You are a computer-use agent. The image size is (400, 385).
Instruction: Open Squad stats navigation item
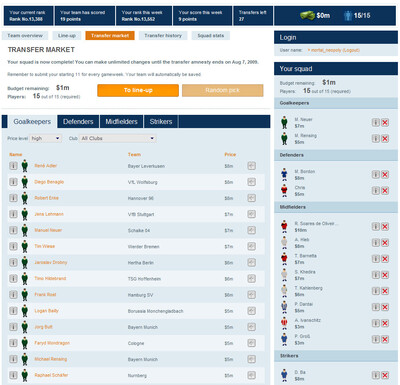211,36
